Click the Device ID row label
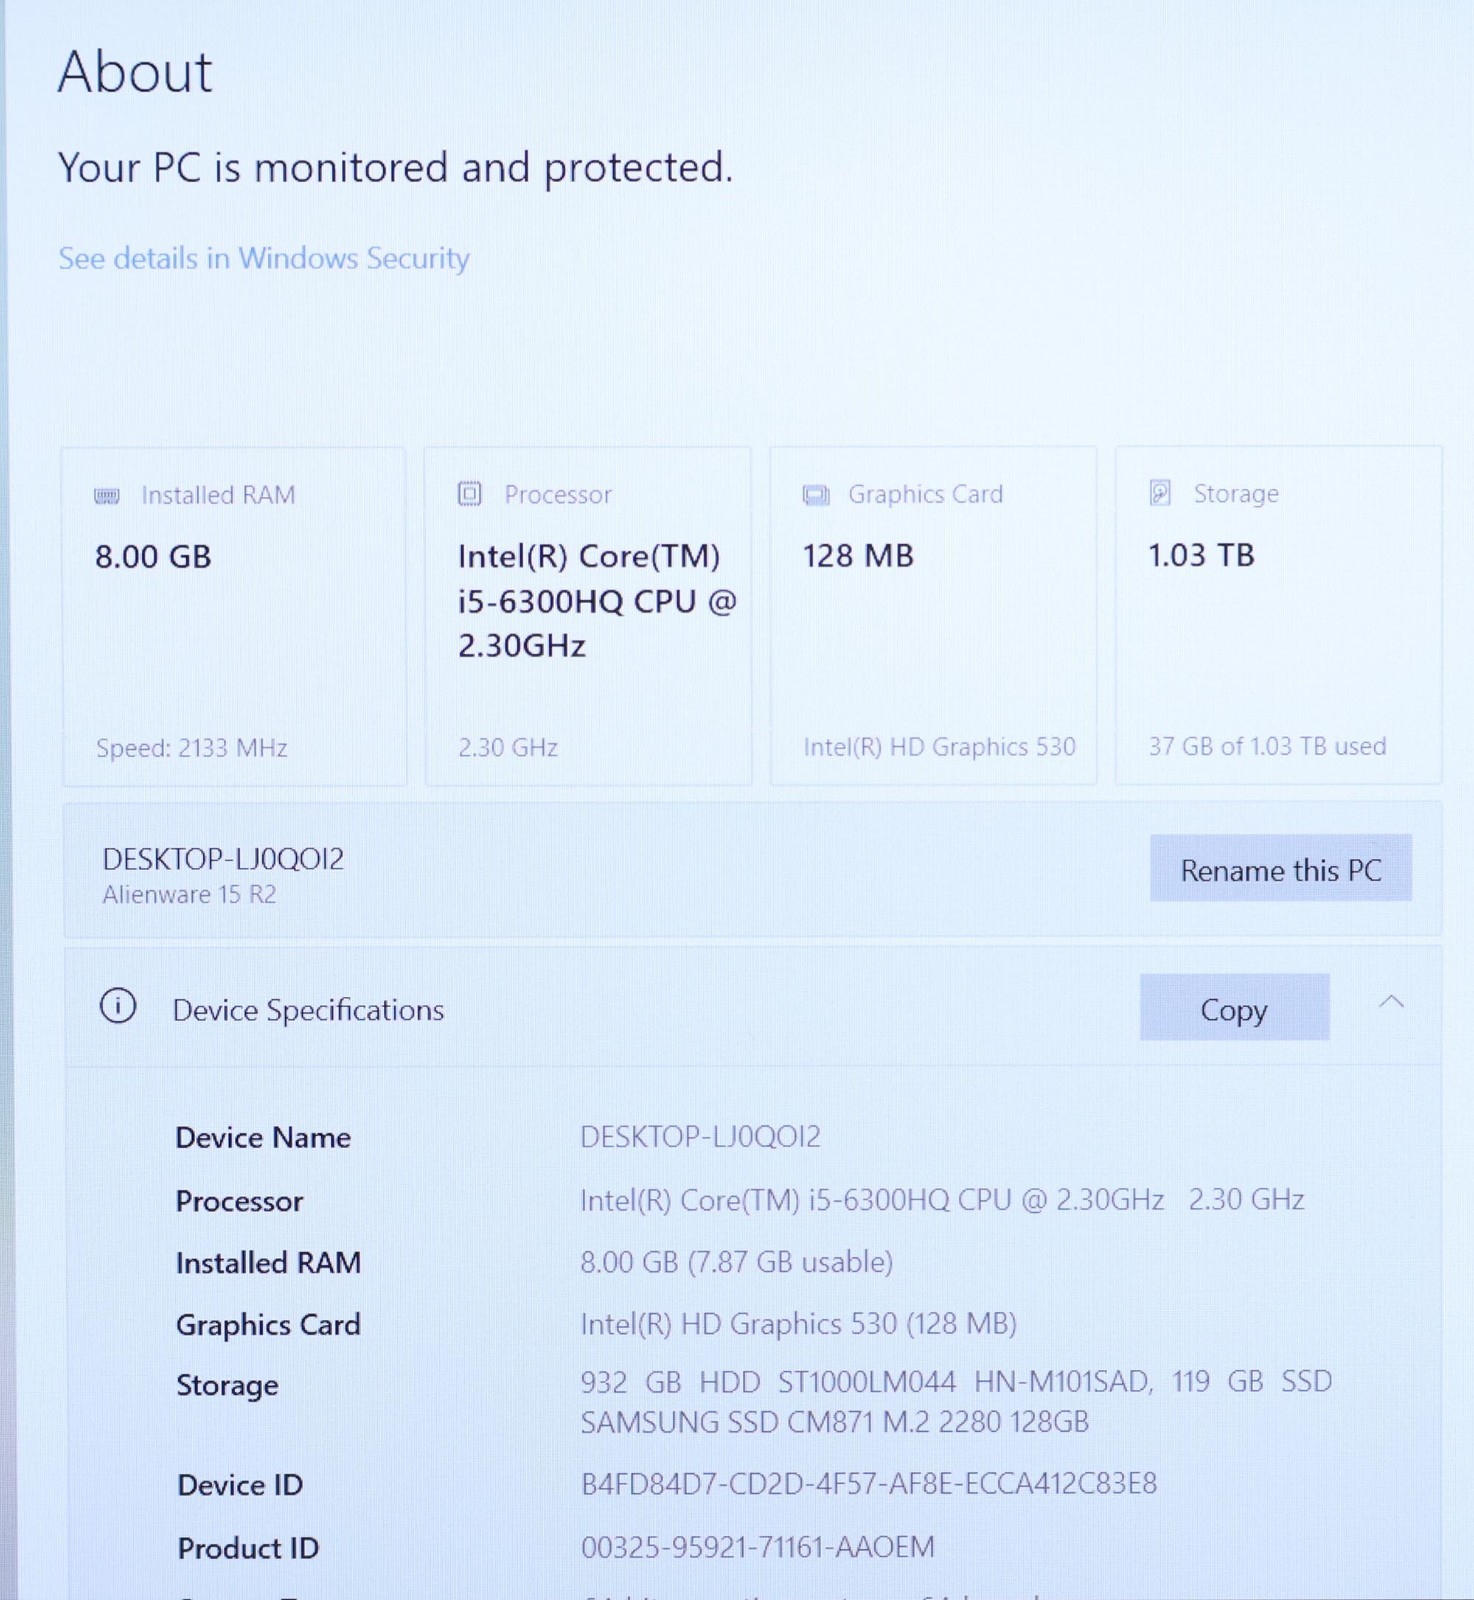Image resolution: width=1474 pixels, height=1600 pixels. [240, 1485]
